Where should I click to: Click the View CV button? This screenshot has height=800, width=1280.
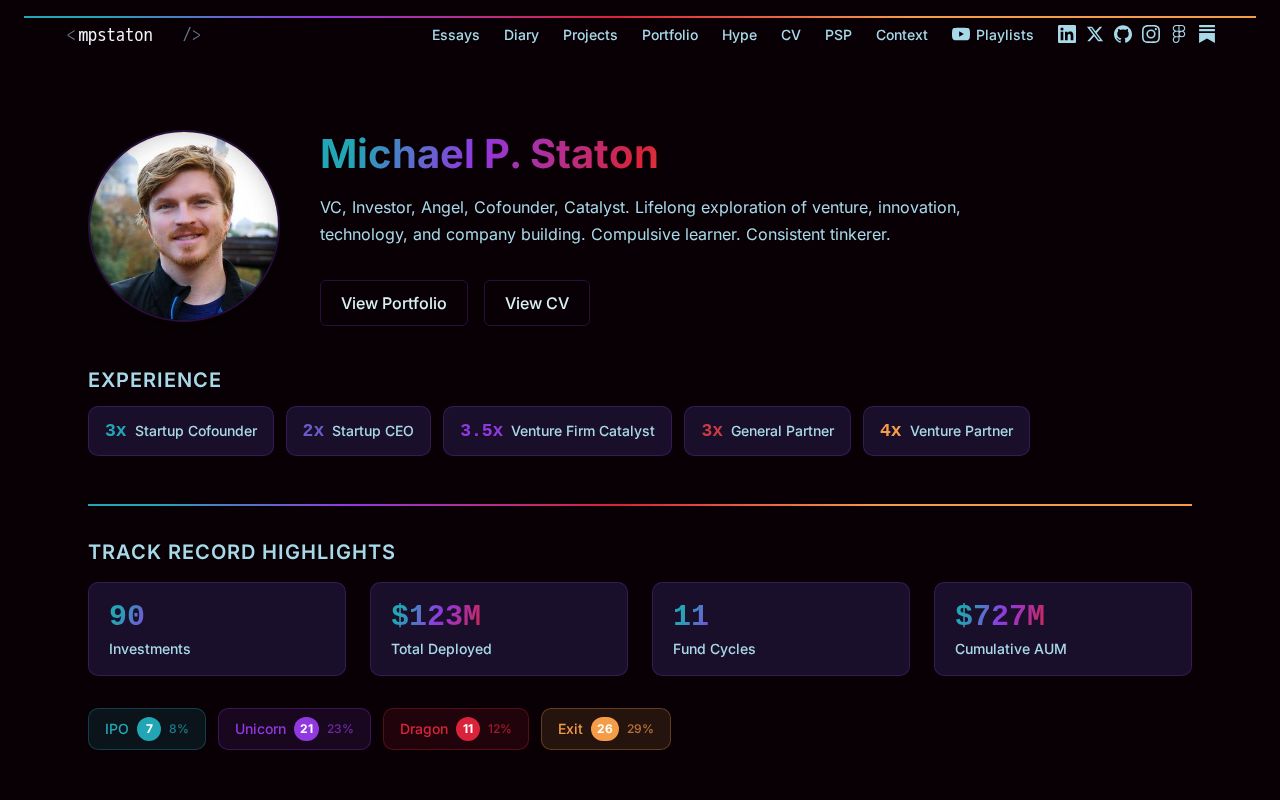[537, 303]
